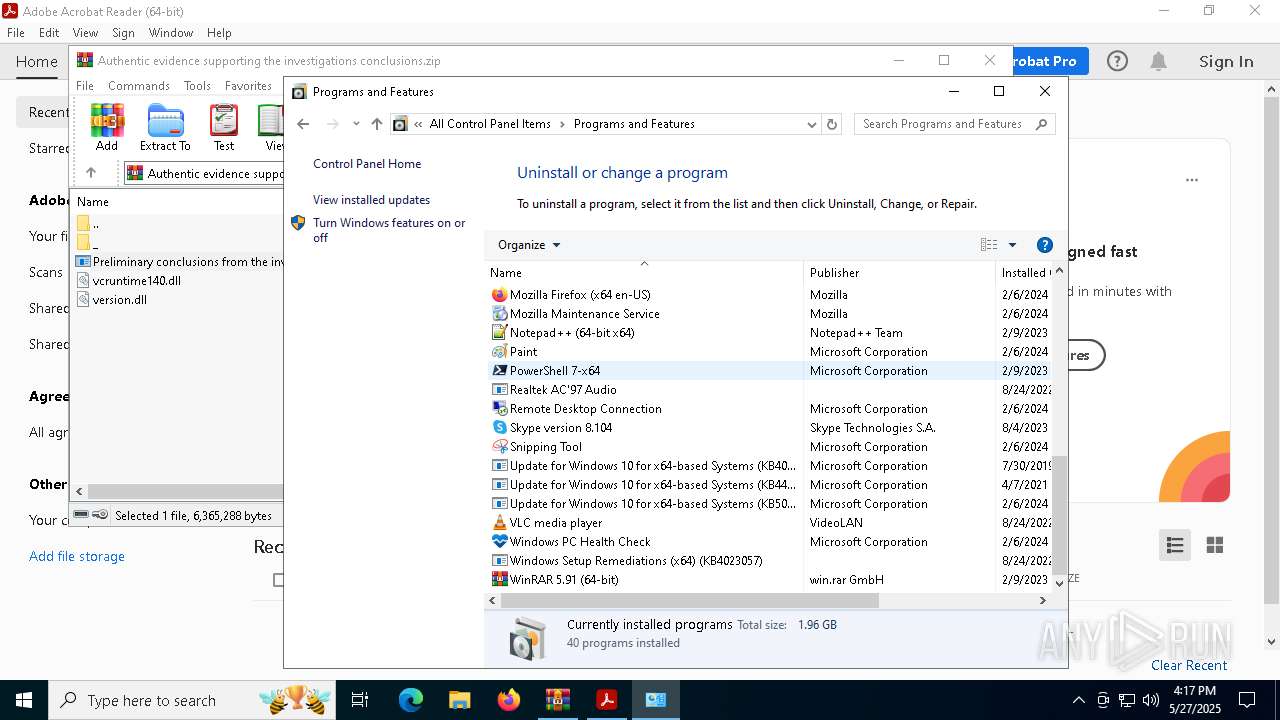Click the program list horizontal scrollbar

coord(690,601)
